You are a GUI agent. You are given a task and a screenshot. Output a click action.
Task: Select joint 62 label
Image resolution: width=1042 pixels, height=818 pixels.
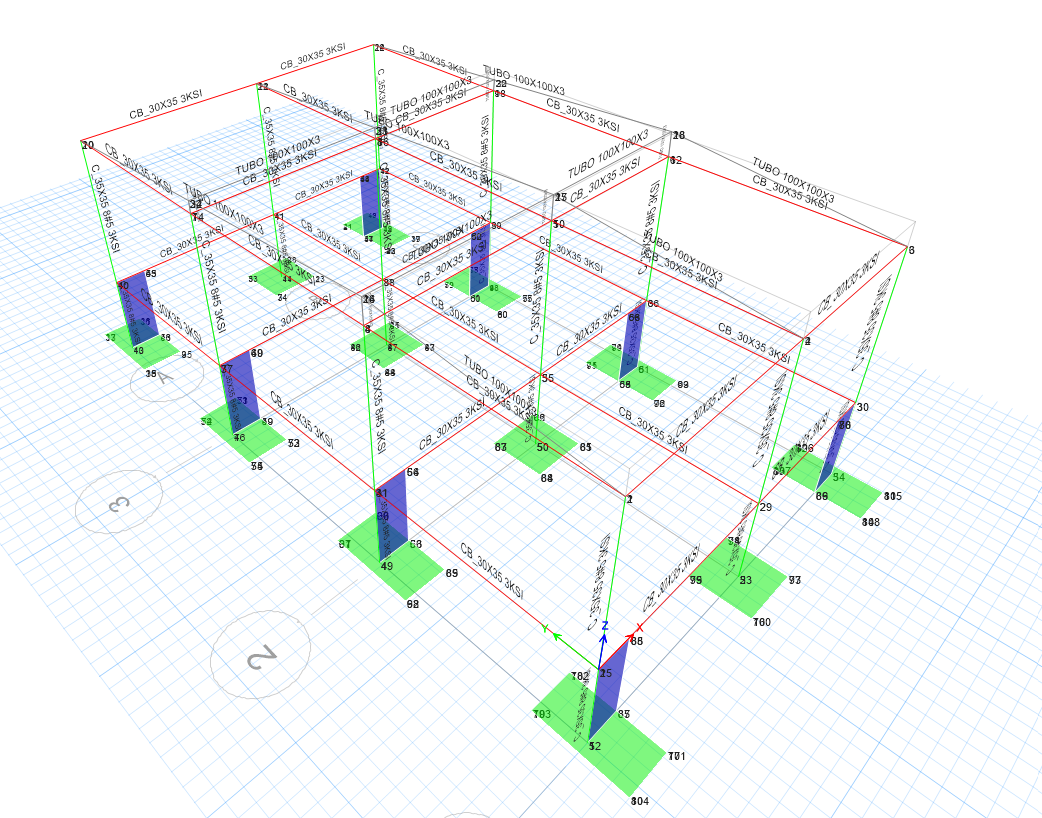tap(676, 160)
